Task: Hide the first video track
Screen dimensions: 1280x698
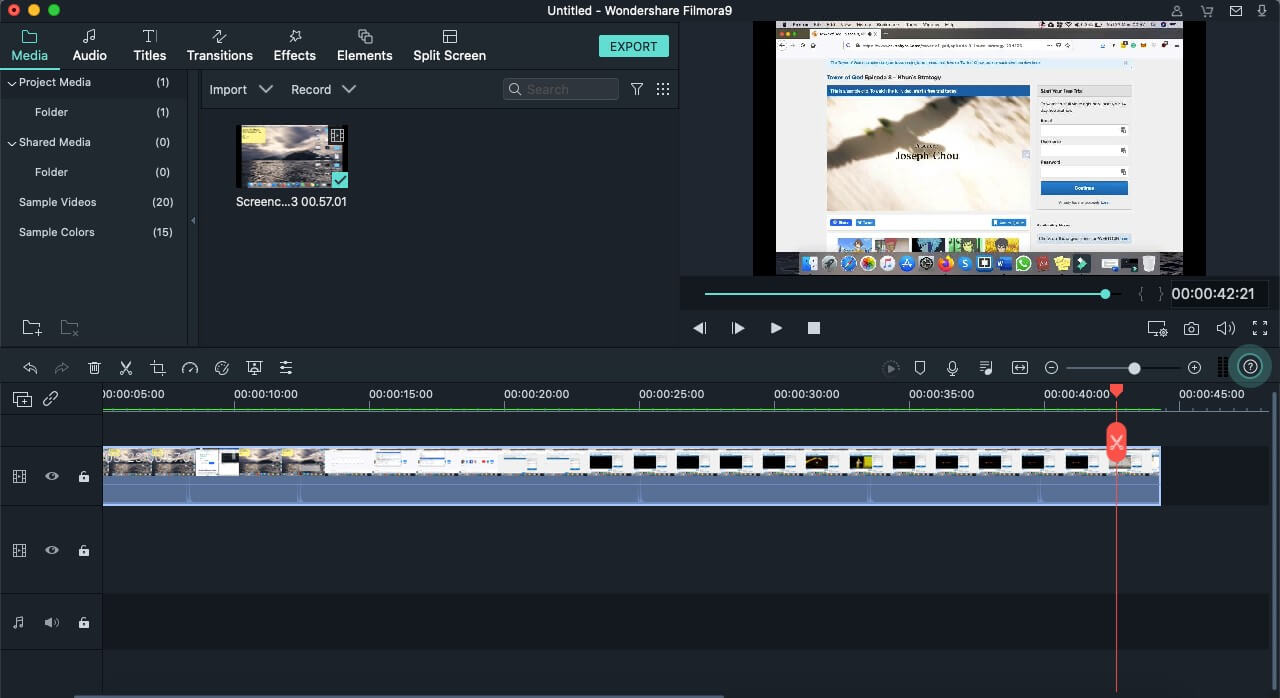Action: coord(51,477)
